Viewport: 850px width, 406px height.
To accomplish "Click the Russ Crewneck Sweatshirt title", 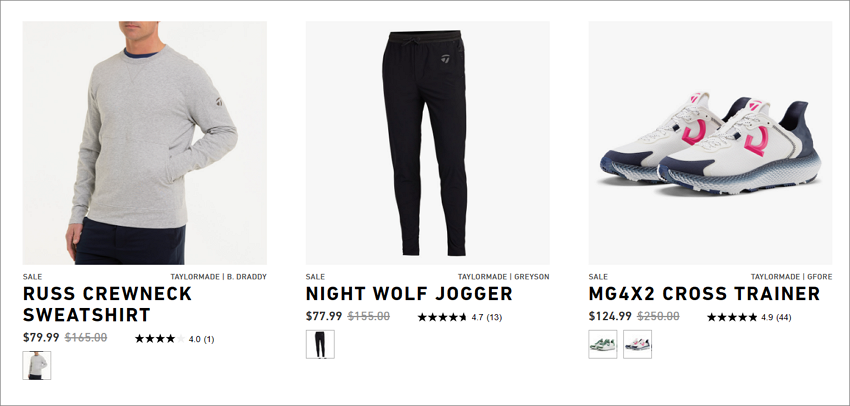I will (x=107, y=304).
